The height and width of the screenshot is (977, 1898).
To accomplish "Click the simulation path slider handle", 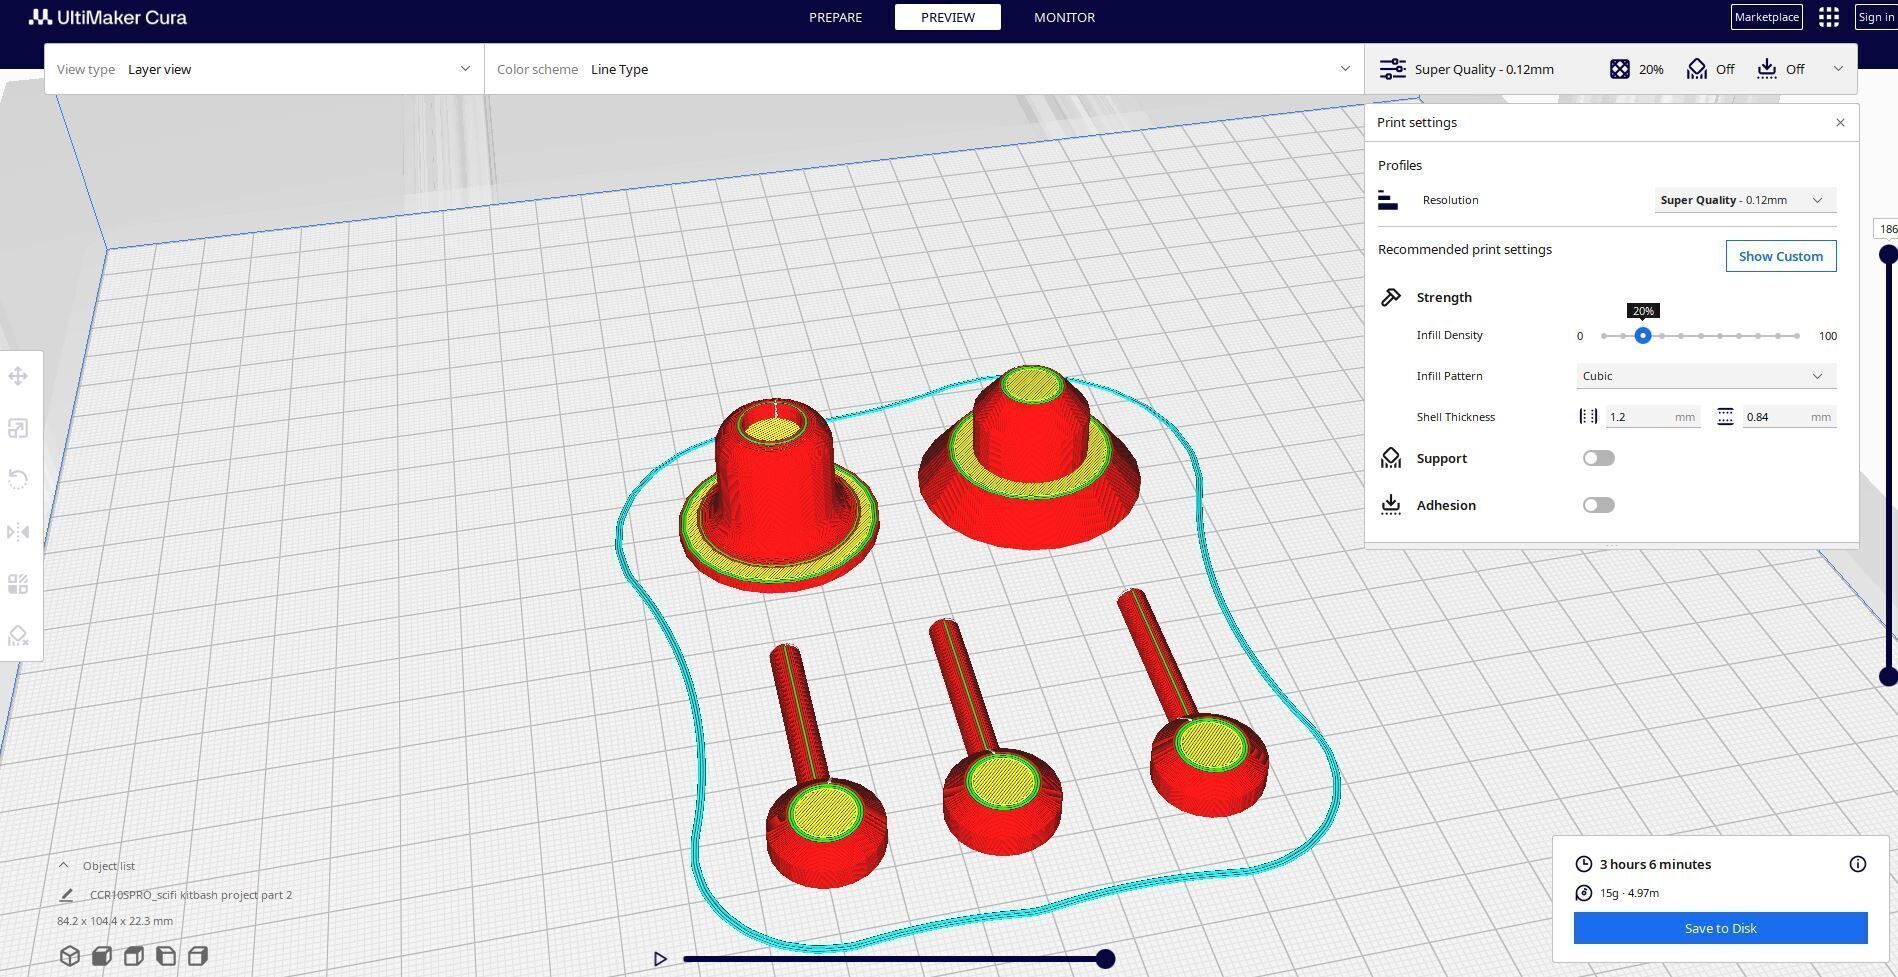I will [x=1105, y=959].
